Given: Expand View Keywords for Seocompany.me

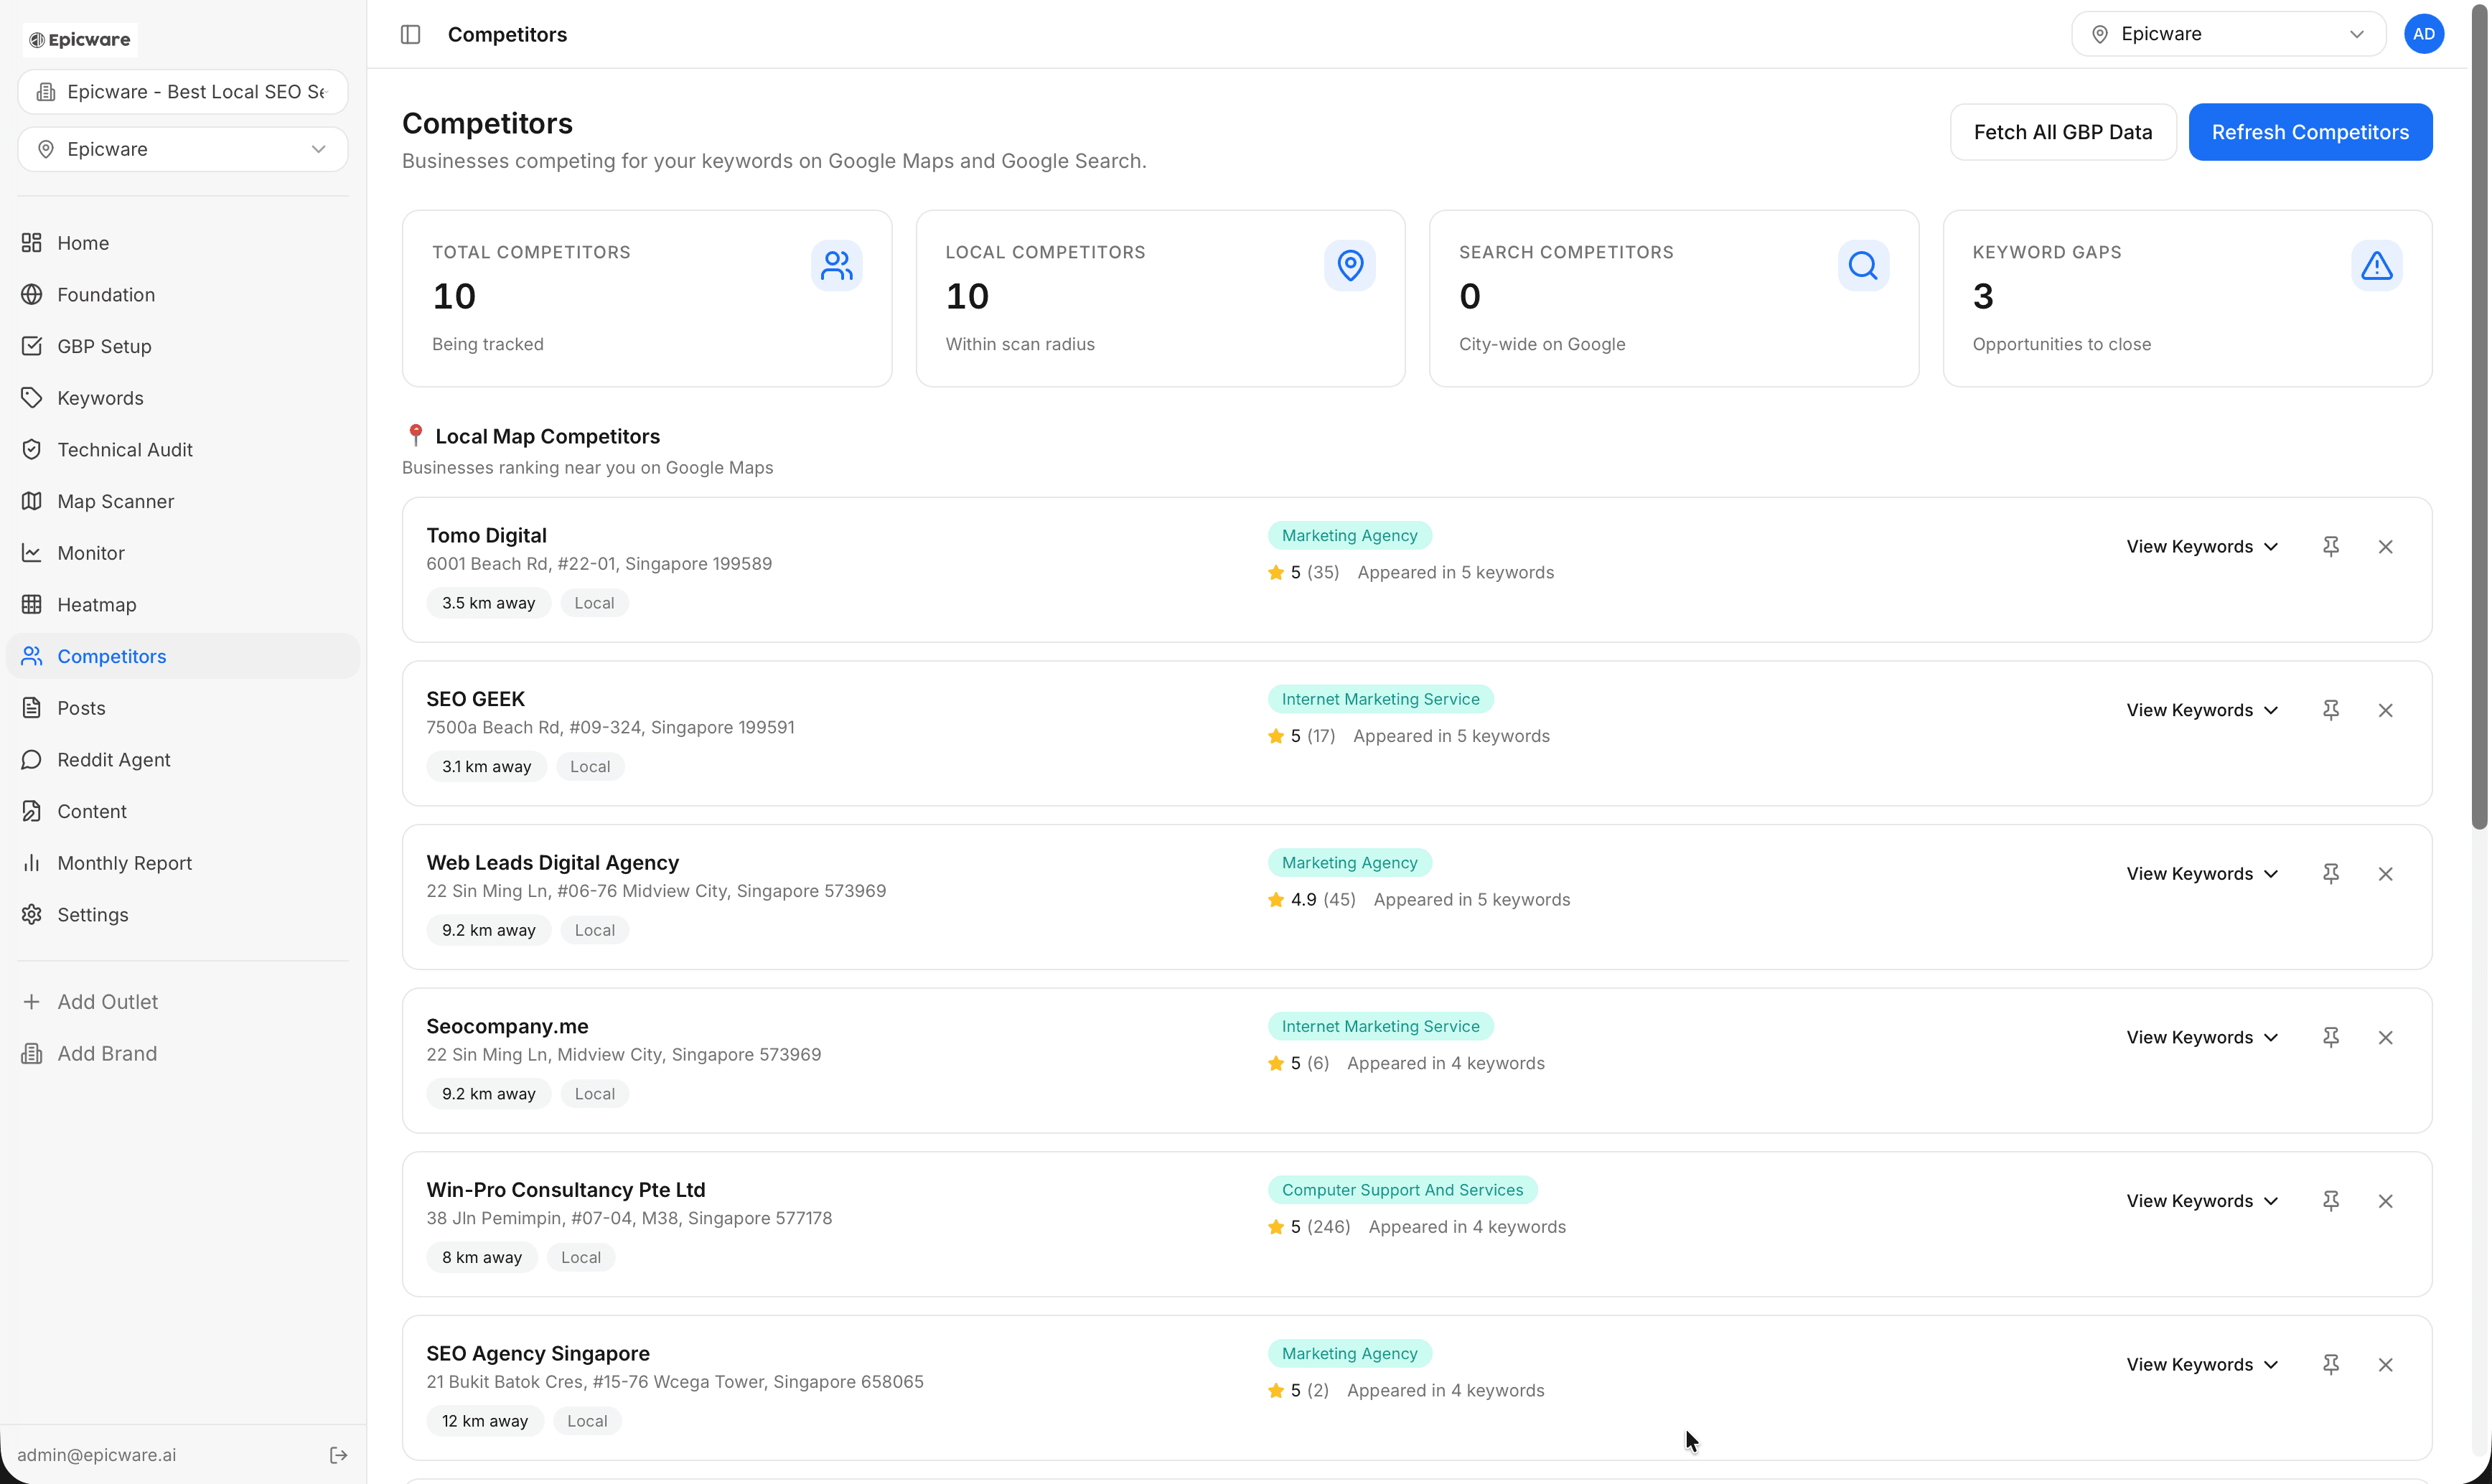Looking at the screenshot, I should click(2201, 1037).
